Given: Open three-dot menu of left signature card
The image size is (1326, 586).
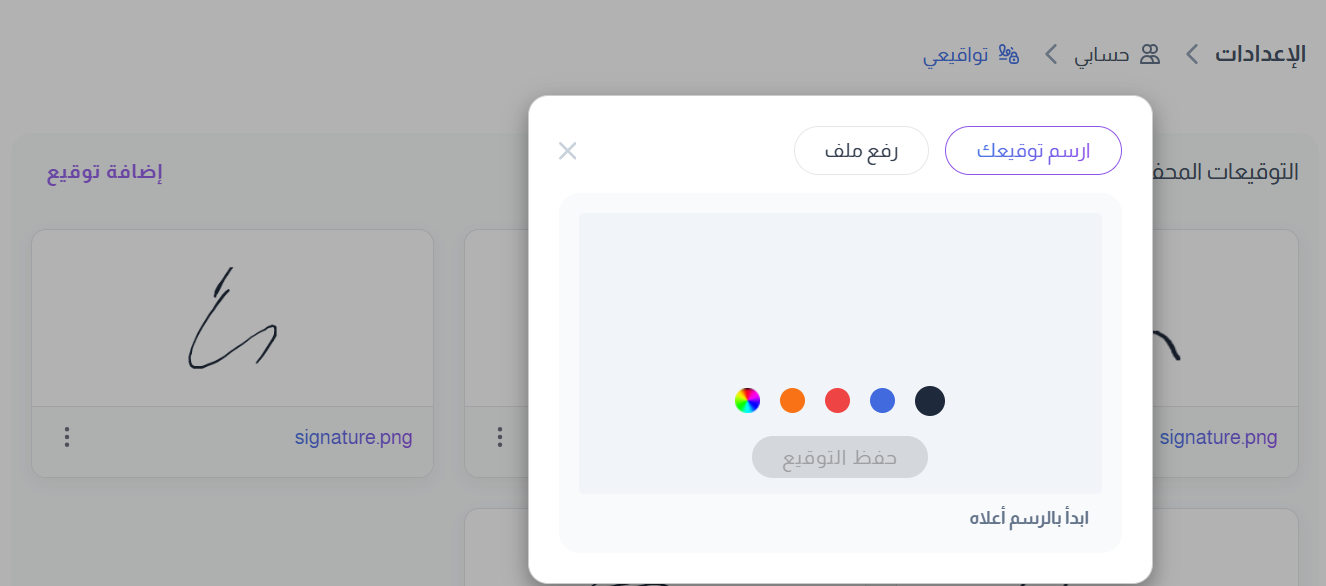Looking at the screenshot, I should pos(67,437).
